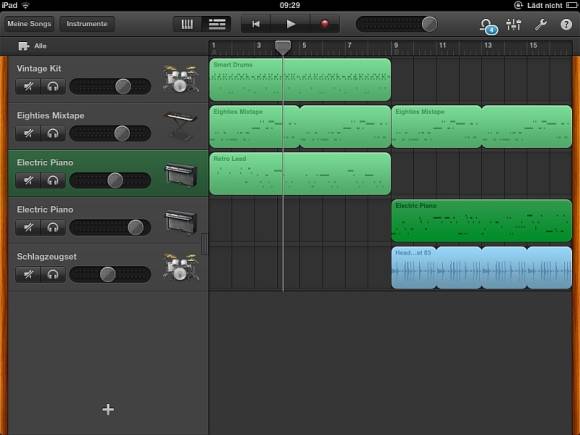Select the Vintage Kit drum icon

[181, 79]
